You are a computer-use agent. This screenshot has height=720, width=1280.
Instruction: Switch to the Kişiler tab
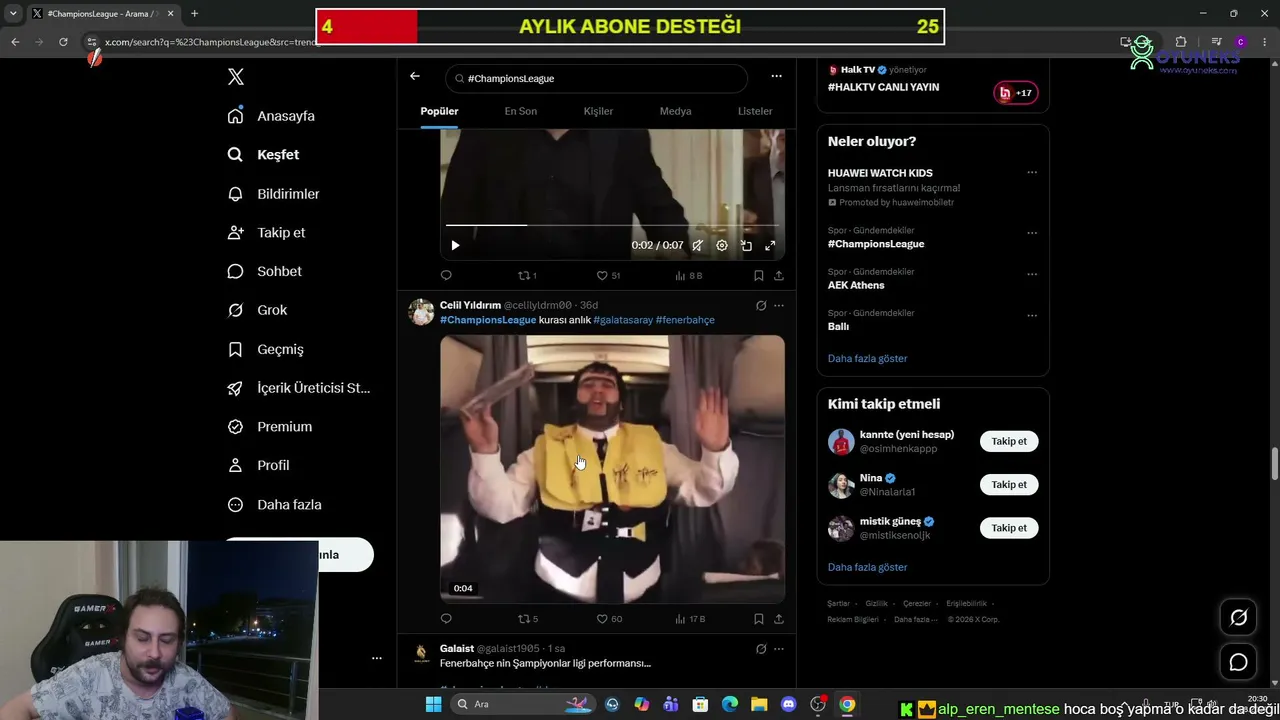[x=598, y=111]
